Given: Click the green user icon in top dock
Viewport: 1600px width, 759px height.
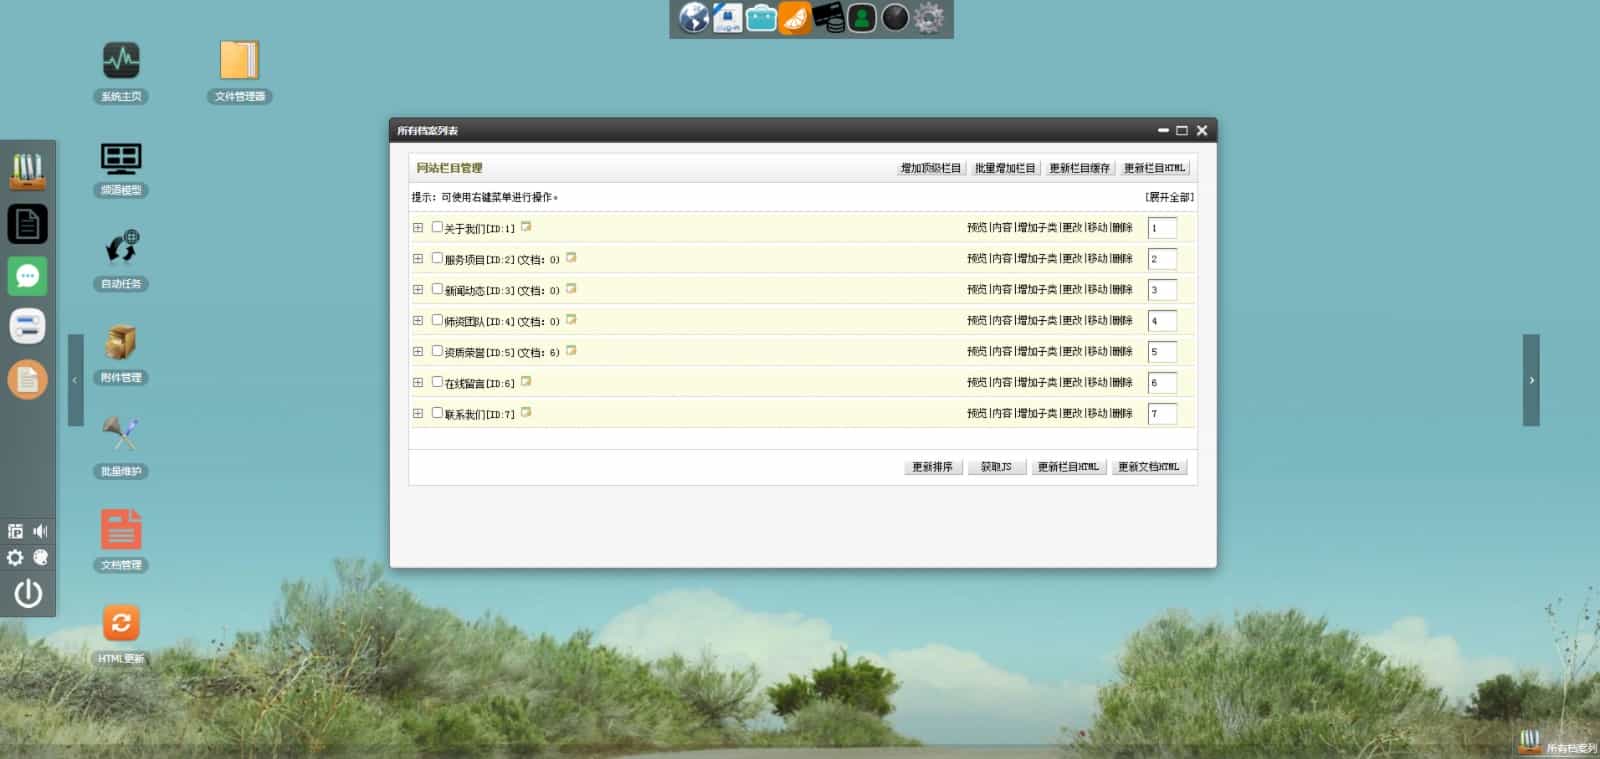Looking at the screenshot, I should pyautogui.click(x=862, y=18).
